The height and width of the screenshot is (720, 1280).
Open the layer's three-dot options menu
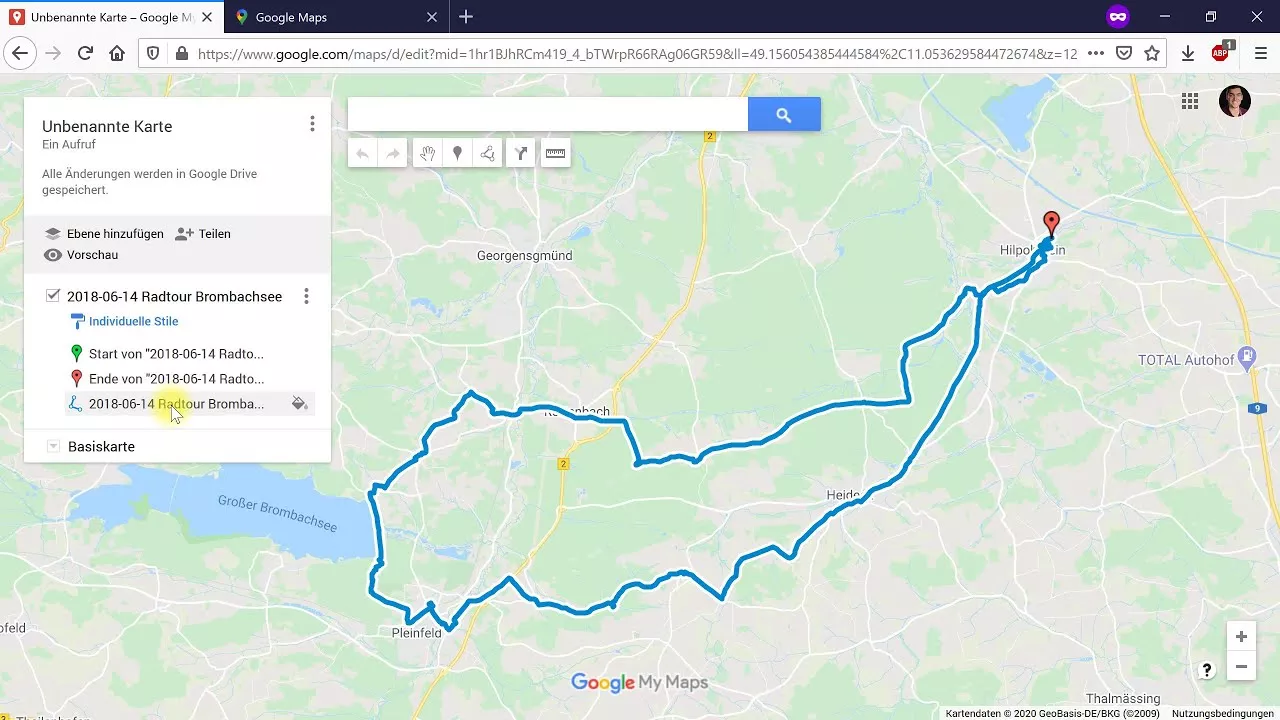pyautogui.click(x=307, y=296)
